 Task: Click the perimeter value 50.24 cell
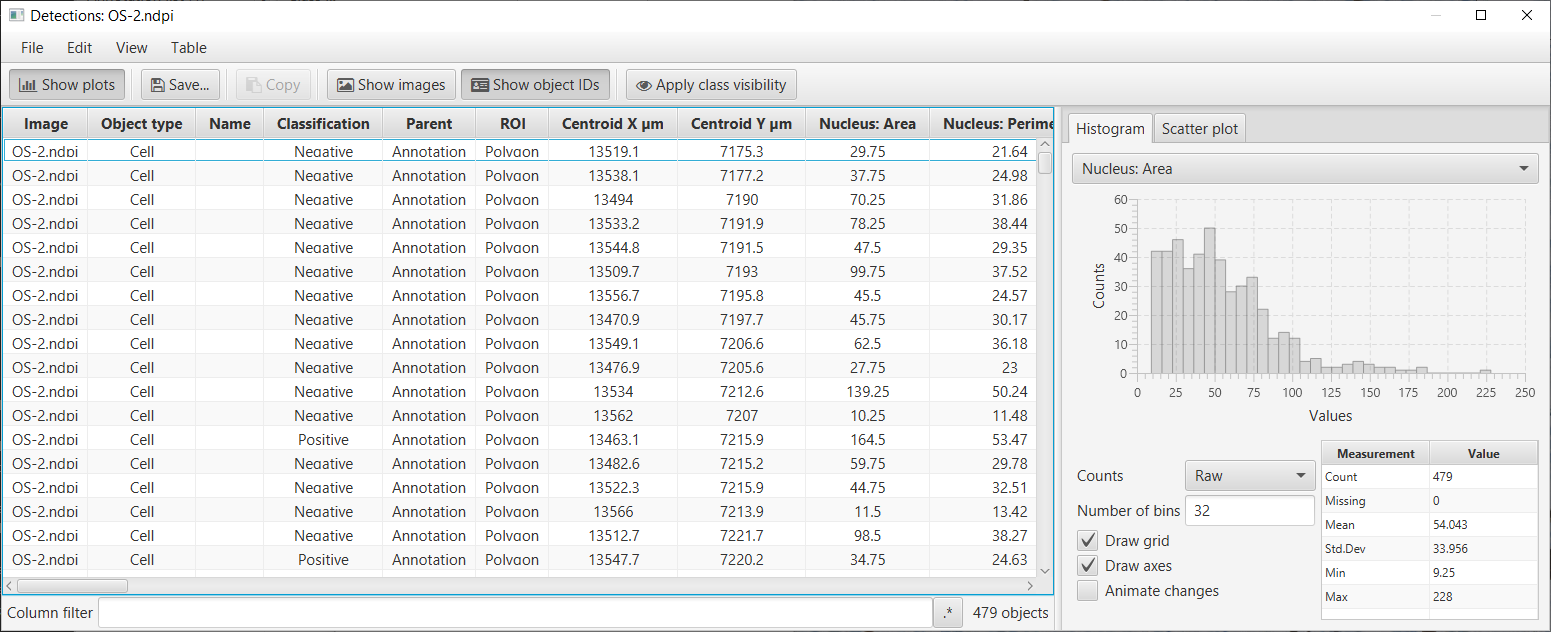pos(983,392)
